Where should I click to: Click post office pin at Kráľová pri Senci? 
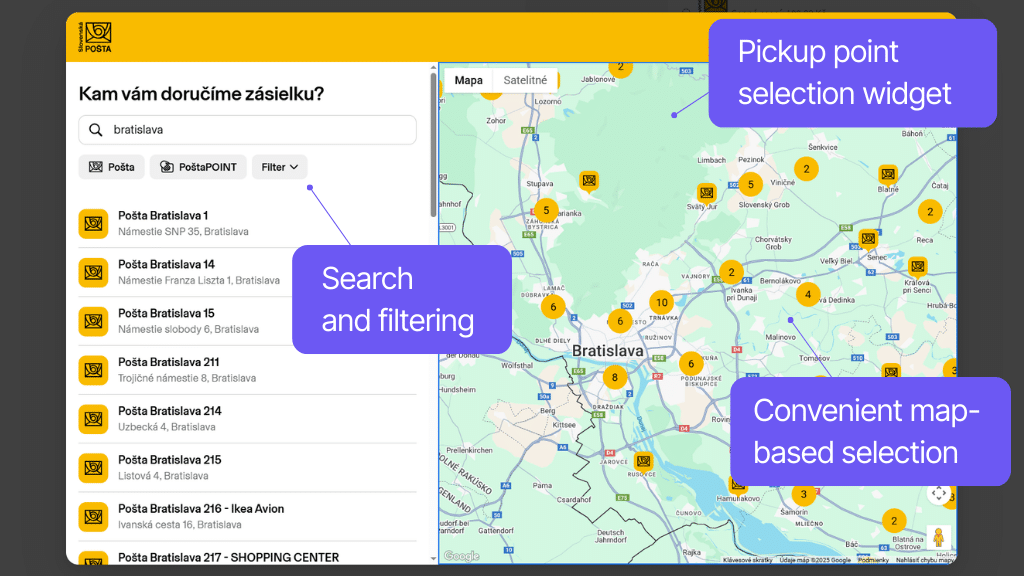[918, 267]
